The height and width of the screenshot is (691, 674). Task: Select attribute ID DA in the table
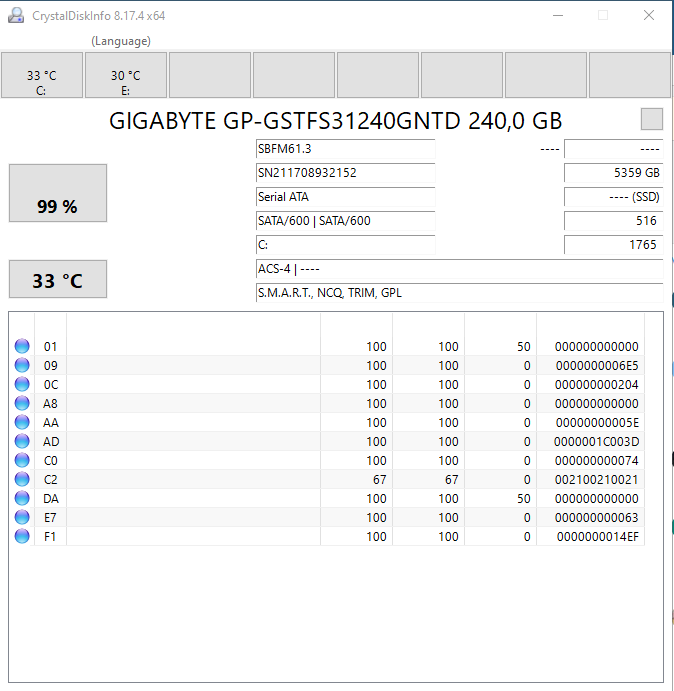pos(51,498)
